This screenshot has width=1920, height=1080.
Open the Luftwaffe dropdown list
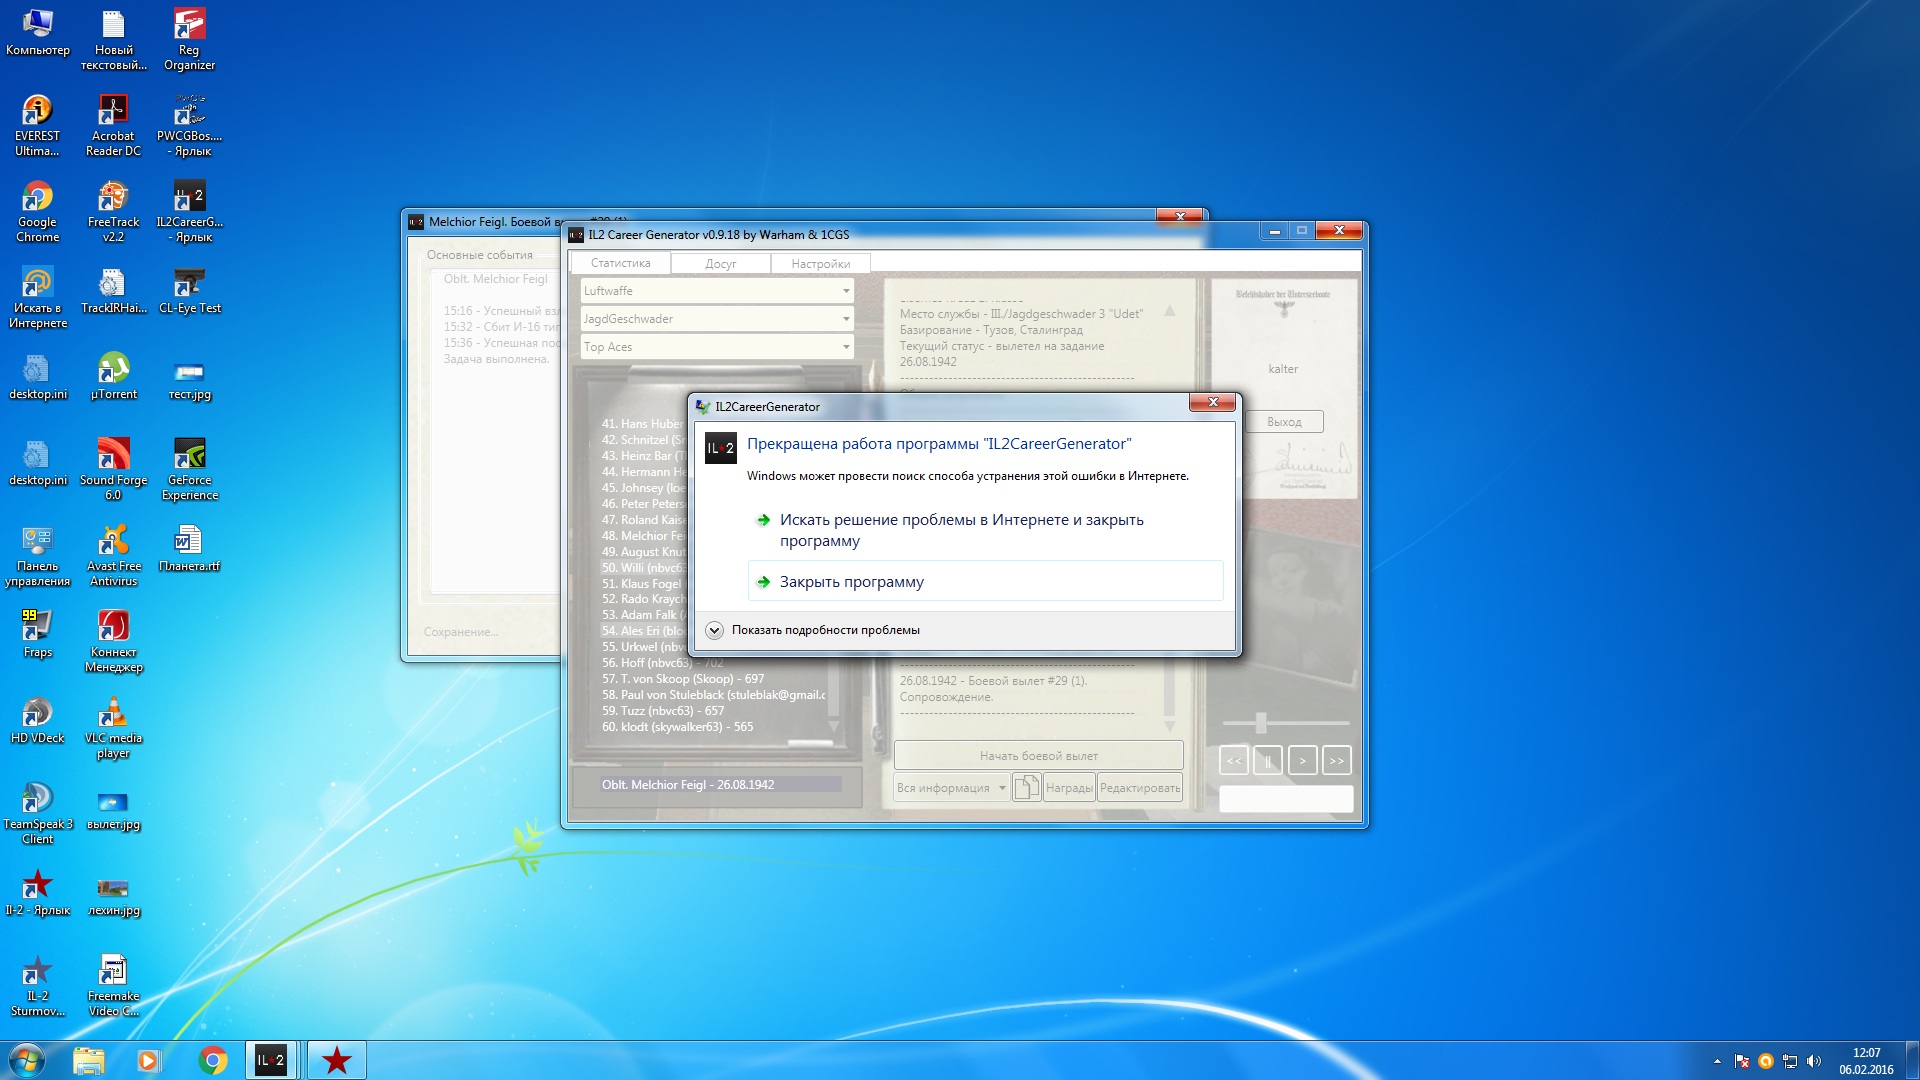tap(846, 291)
